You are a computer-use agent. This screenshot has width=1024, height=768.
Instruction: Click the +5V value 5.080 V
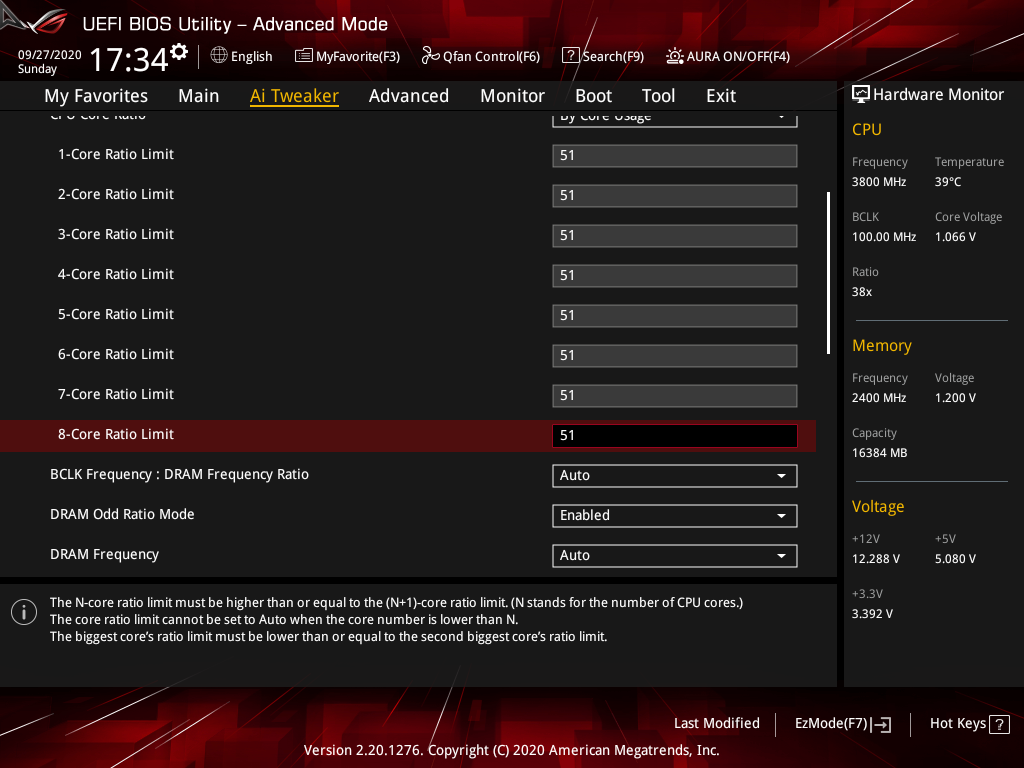coord(955,558)
